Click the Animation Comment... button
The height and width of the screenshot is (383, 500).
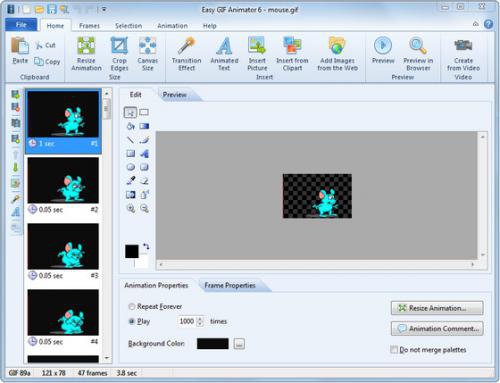(x=437, y=329)
